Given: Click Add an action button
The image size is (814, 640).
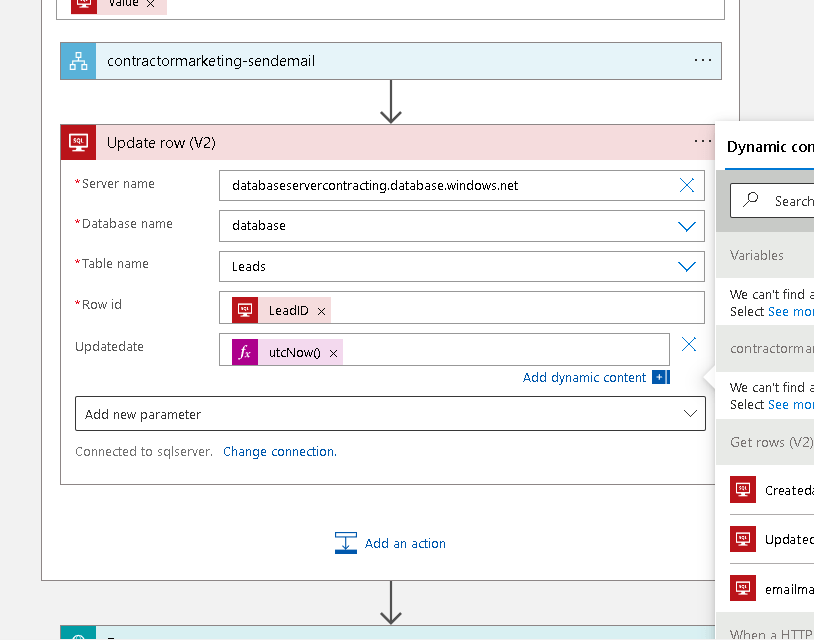Looking at the screenshot, I should 390,543.
